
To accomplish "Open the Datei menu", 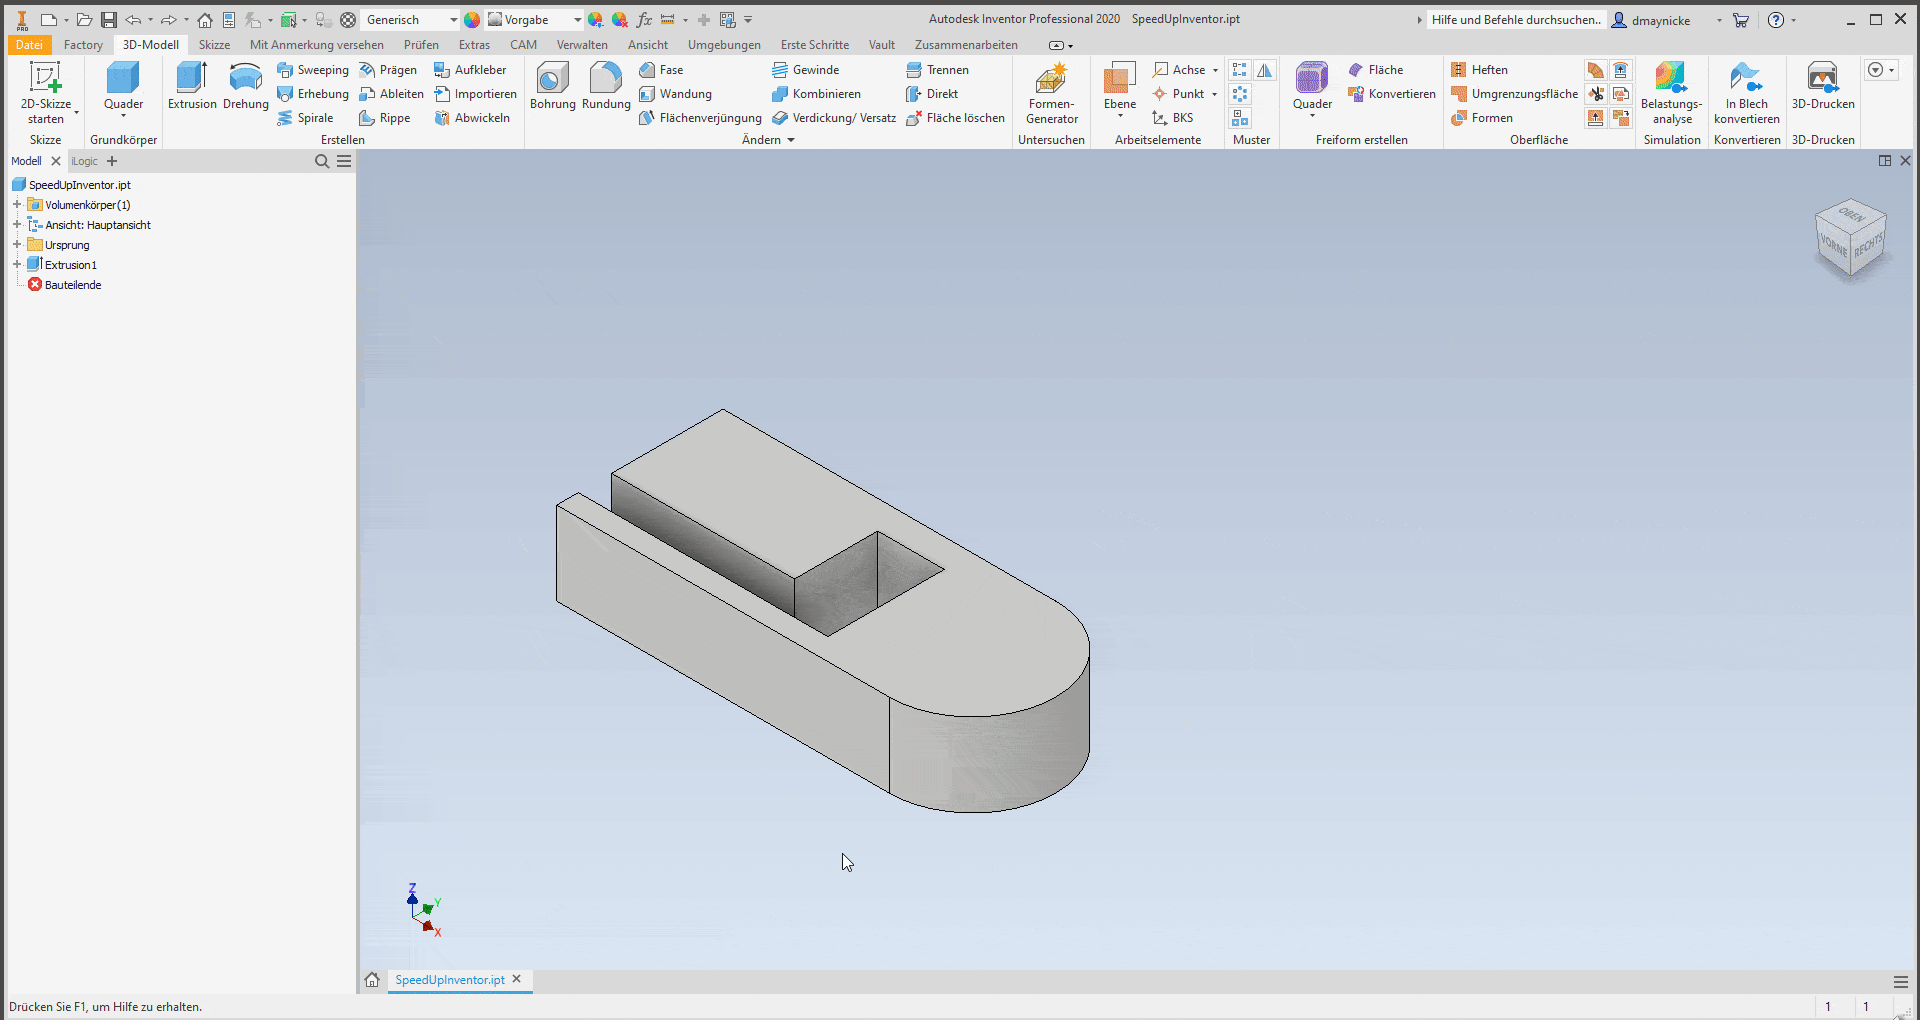I will (x=29, y=44).
